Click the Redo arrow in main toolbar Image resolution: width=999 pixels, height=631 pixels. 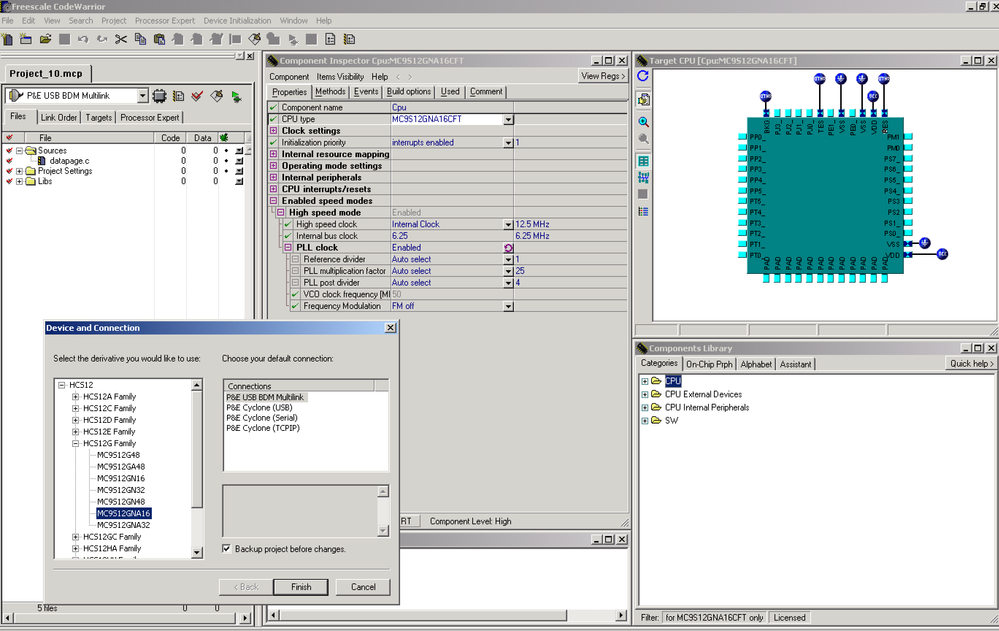[x=102, y=40]
